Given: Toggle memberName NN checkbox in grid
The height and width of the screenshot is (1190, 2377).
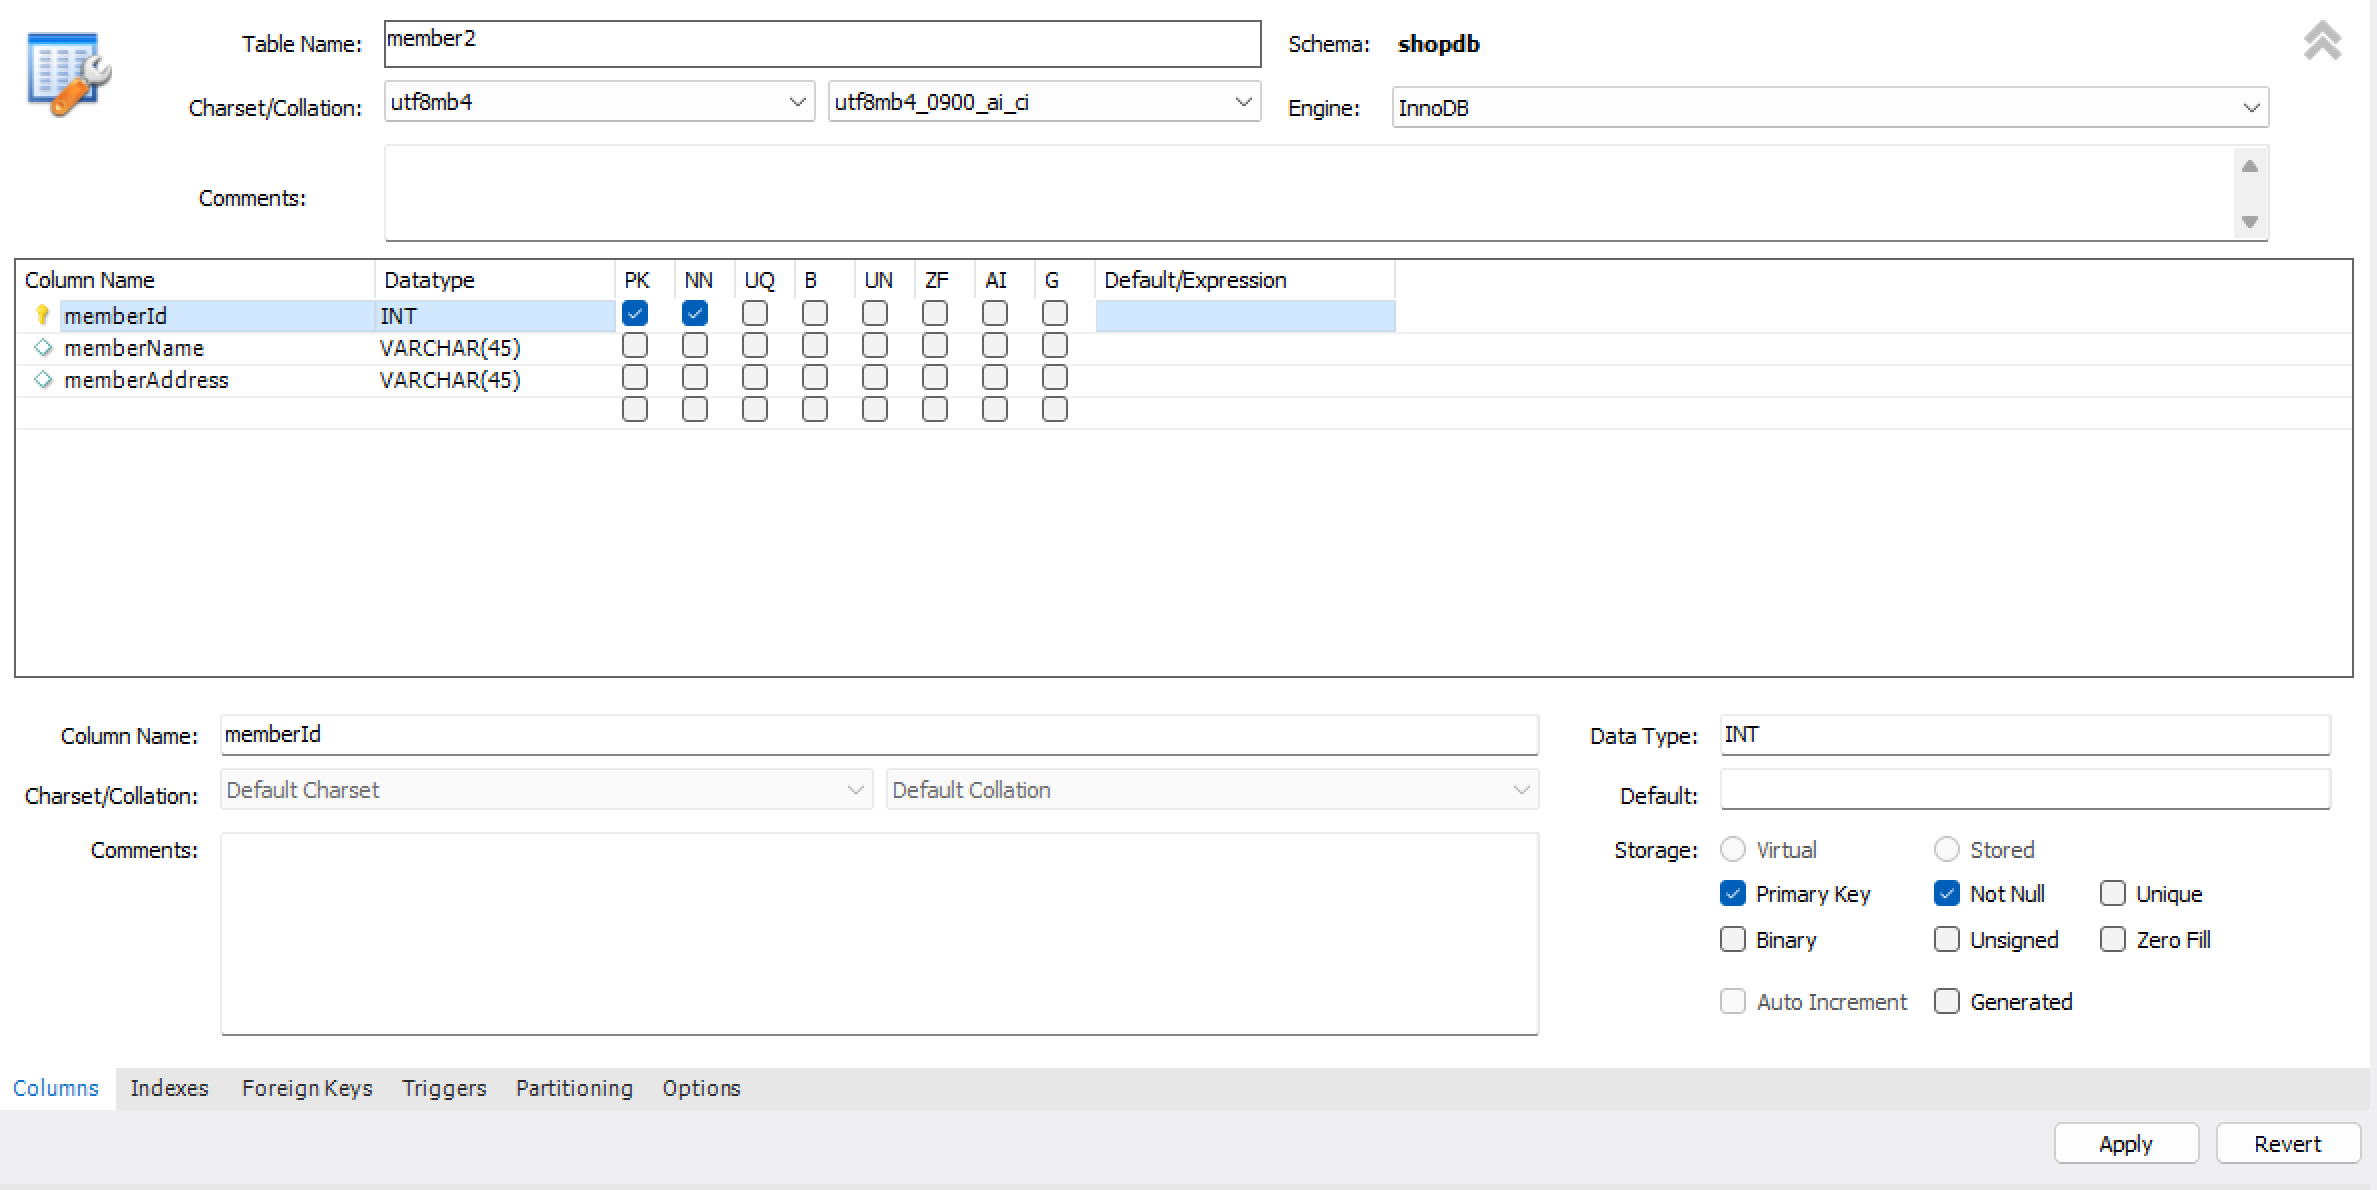Looking at the screenshot, I should point(694,346).
